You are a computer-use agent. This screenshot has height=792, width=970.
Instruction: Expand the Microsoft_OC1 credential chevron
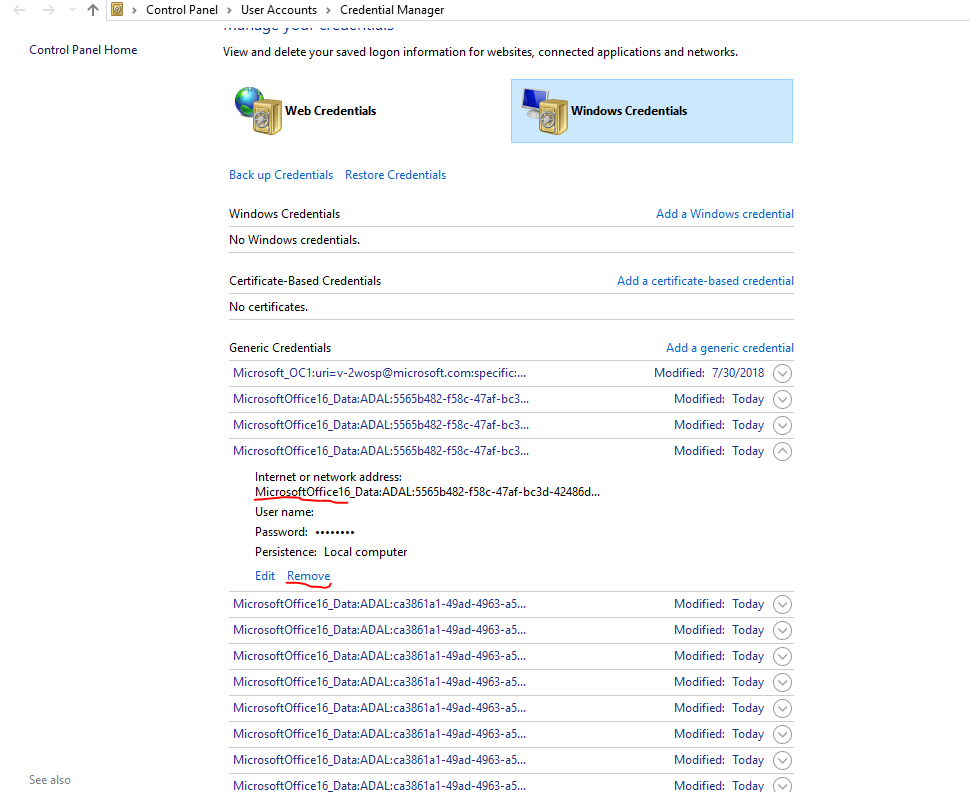[x=783, y=373]
